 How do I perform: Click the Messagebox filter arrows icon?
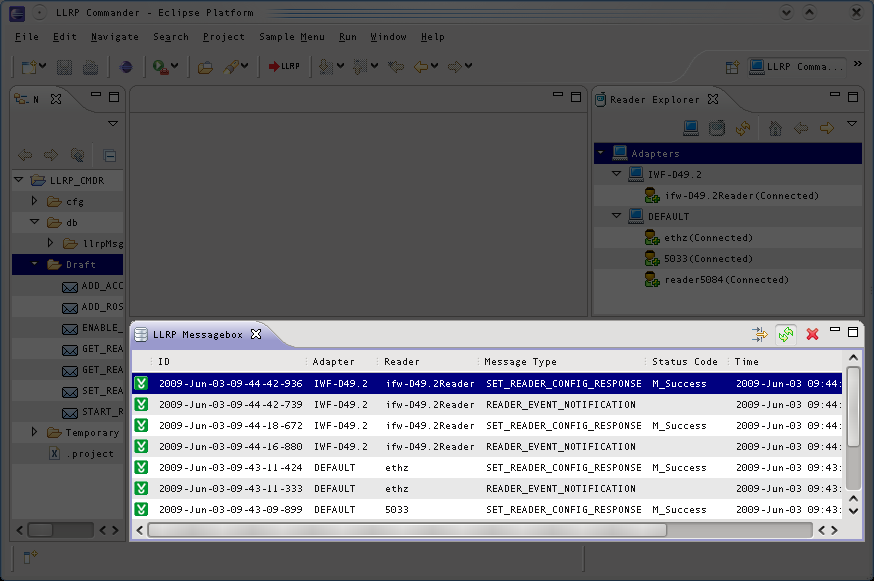coord(759,335)
